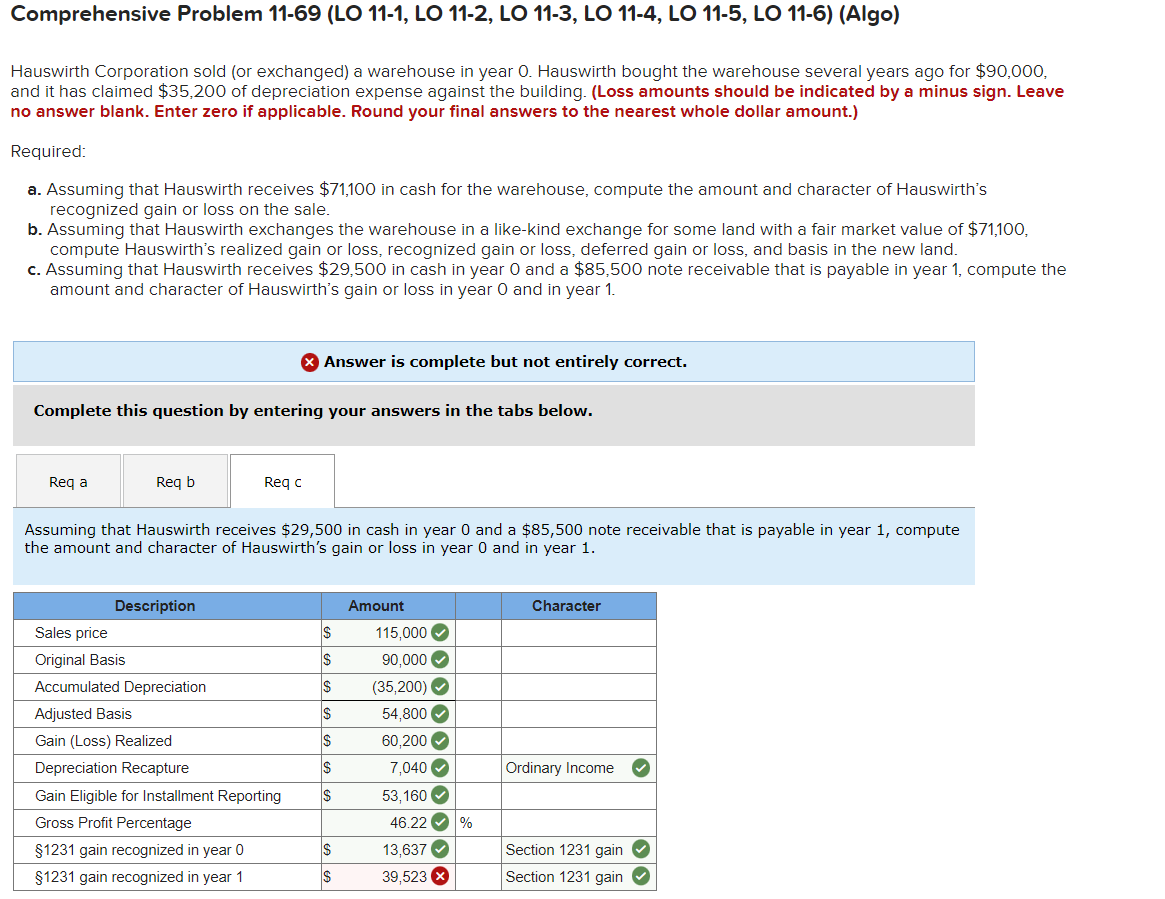
Task: Click the checkmark beside Gross Profit Percentage
Action: pos(442,822)
